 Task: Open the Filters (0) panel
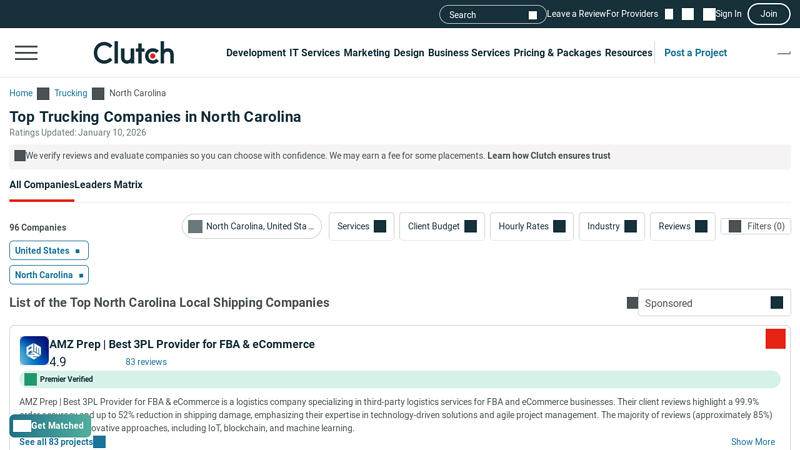click(x=756, y=226)
